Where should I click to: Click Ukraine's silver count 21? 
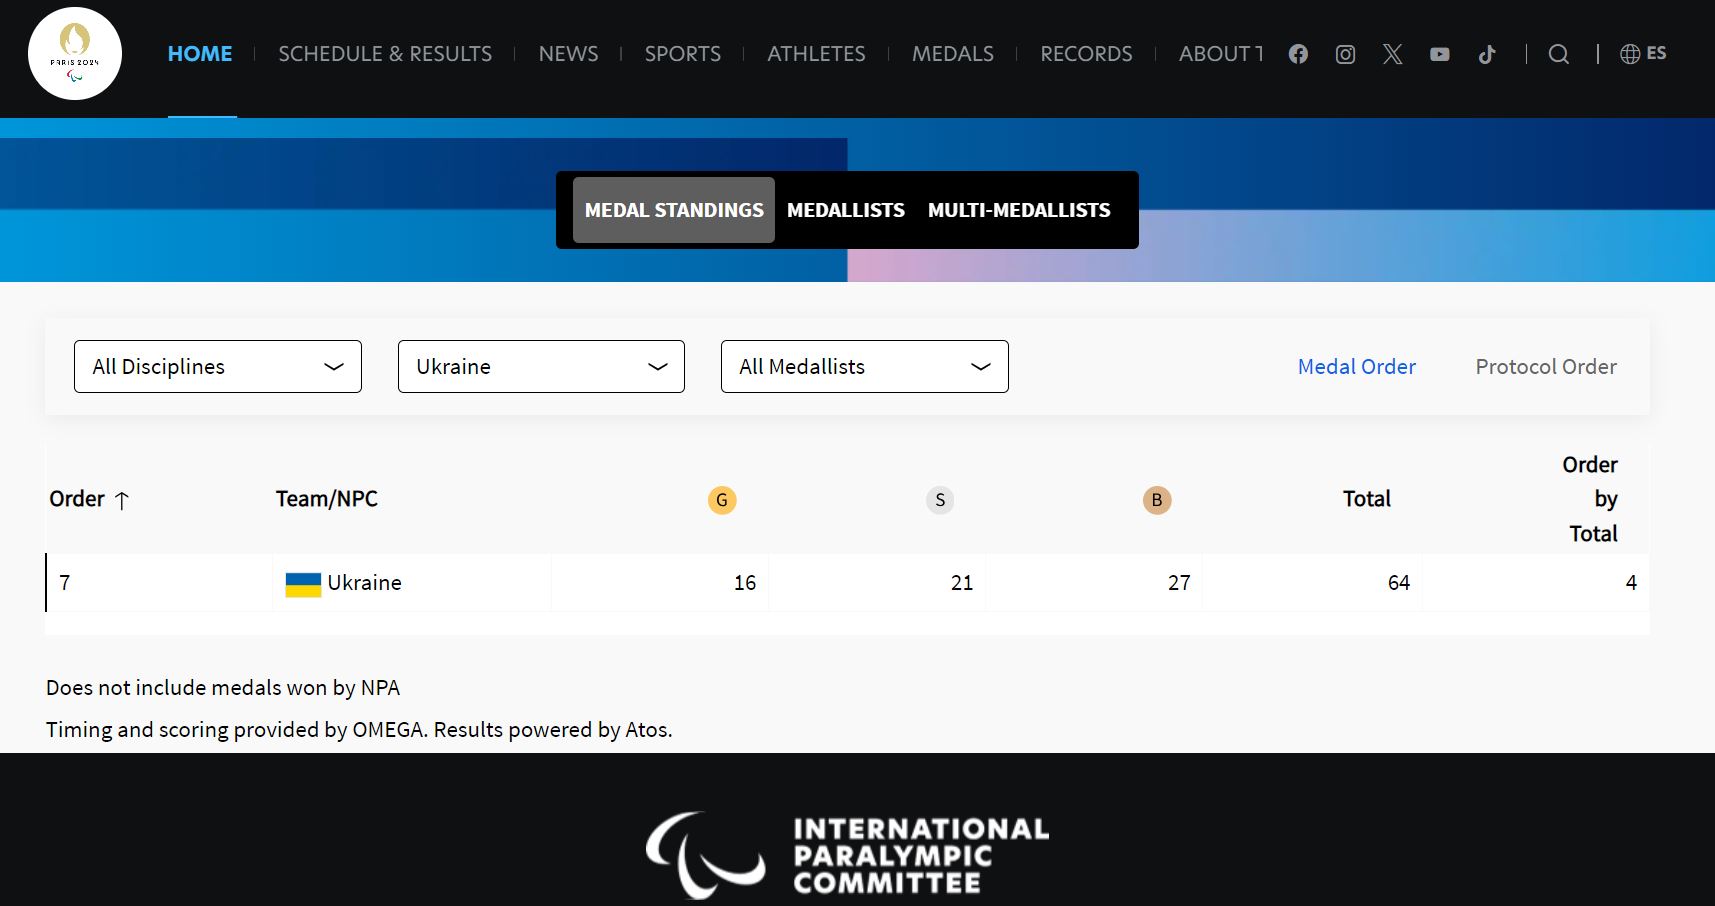click(962, 583)
